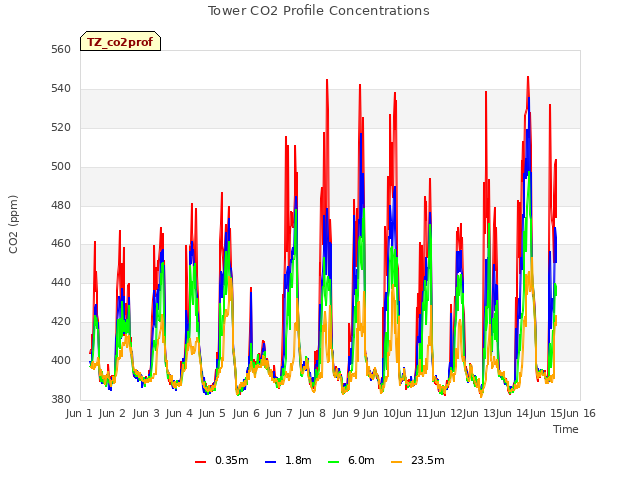The image size is (640, 480).
Task: Click the Jun 8 x-axis tick label
Action: [x=312, y=413]
